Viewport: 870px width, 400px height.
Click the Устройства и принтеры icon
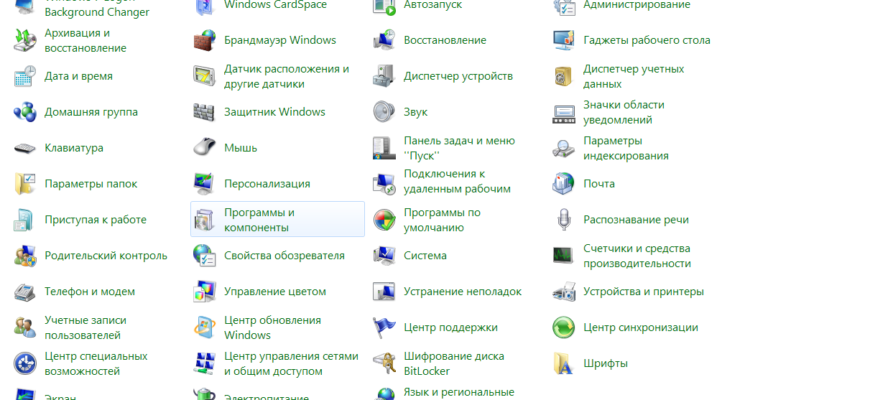pyautogui.click(x=564, y=291)
